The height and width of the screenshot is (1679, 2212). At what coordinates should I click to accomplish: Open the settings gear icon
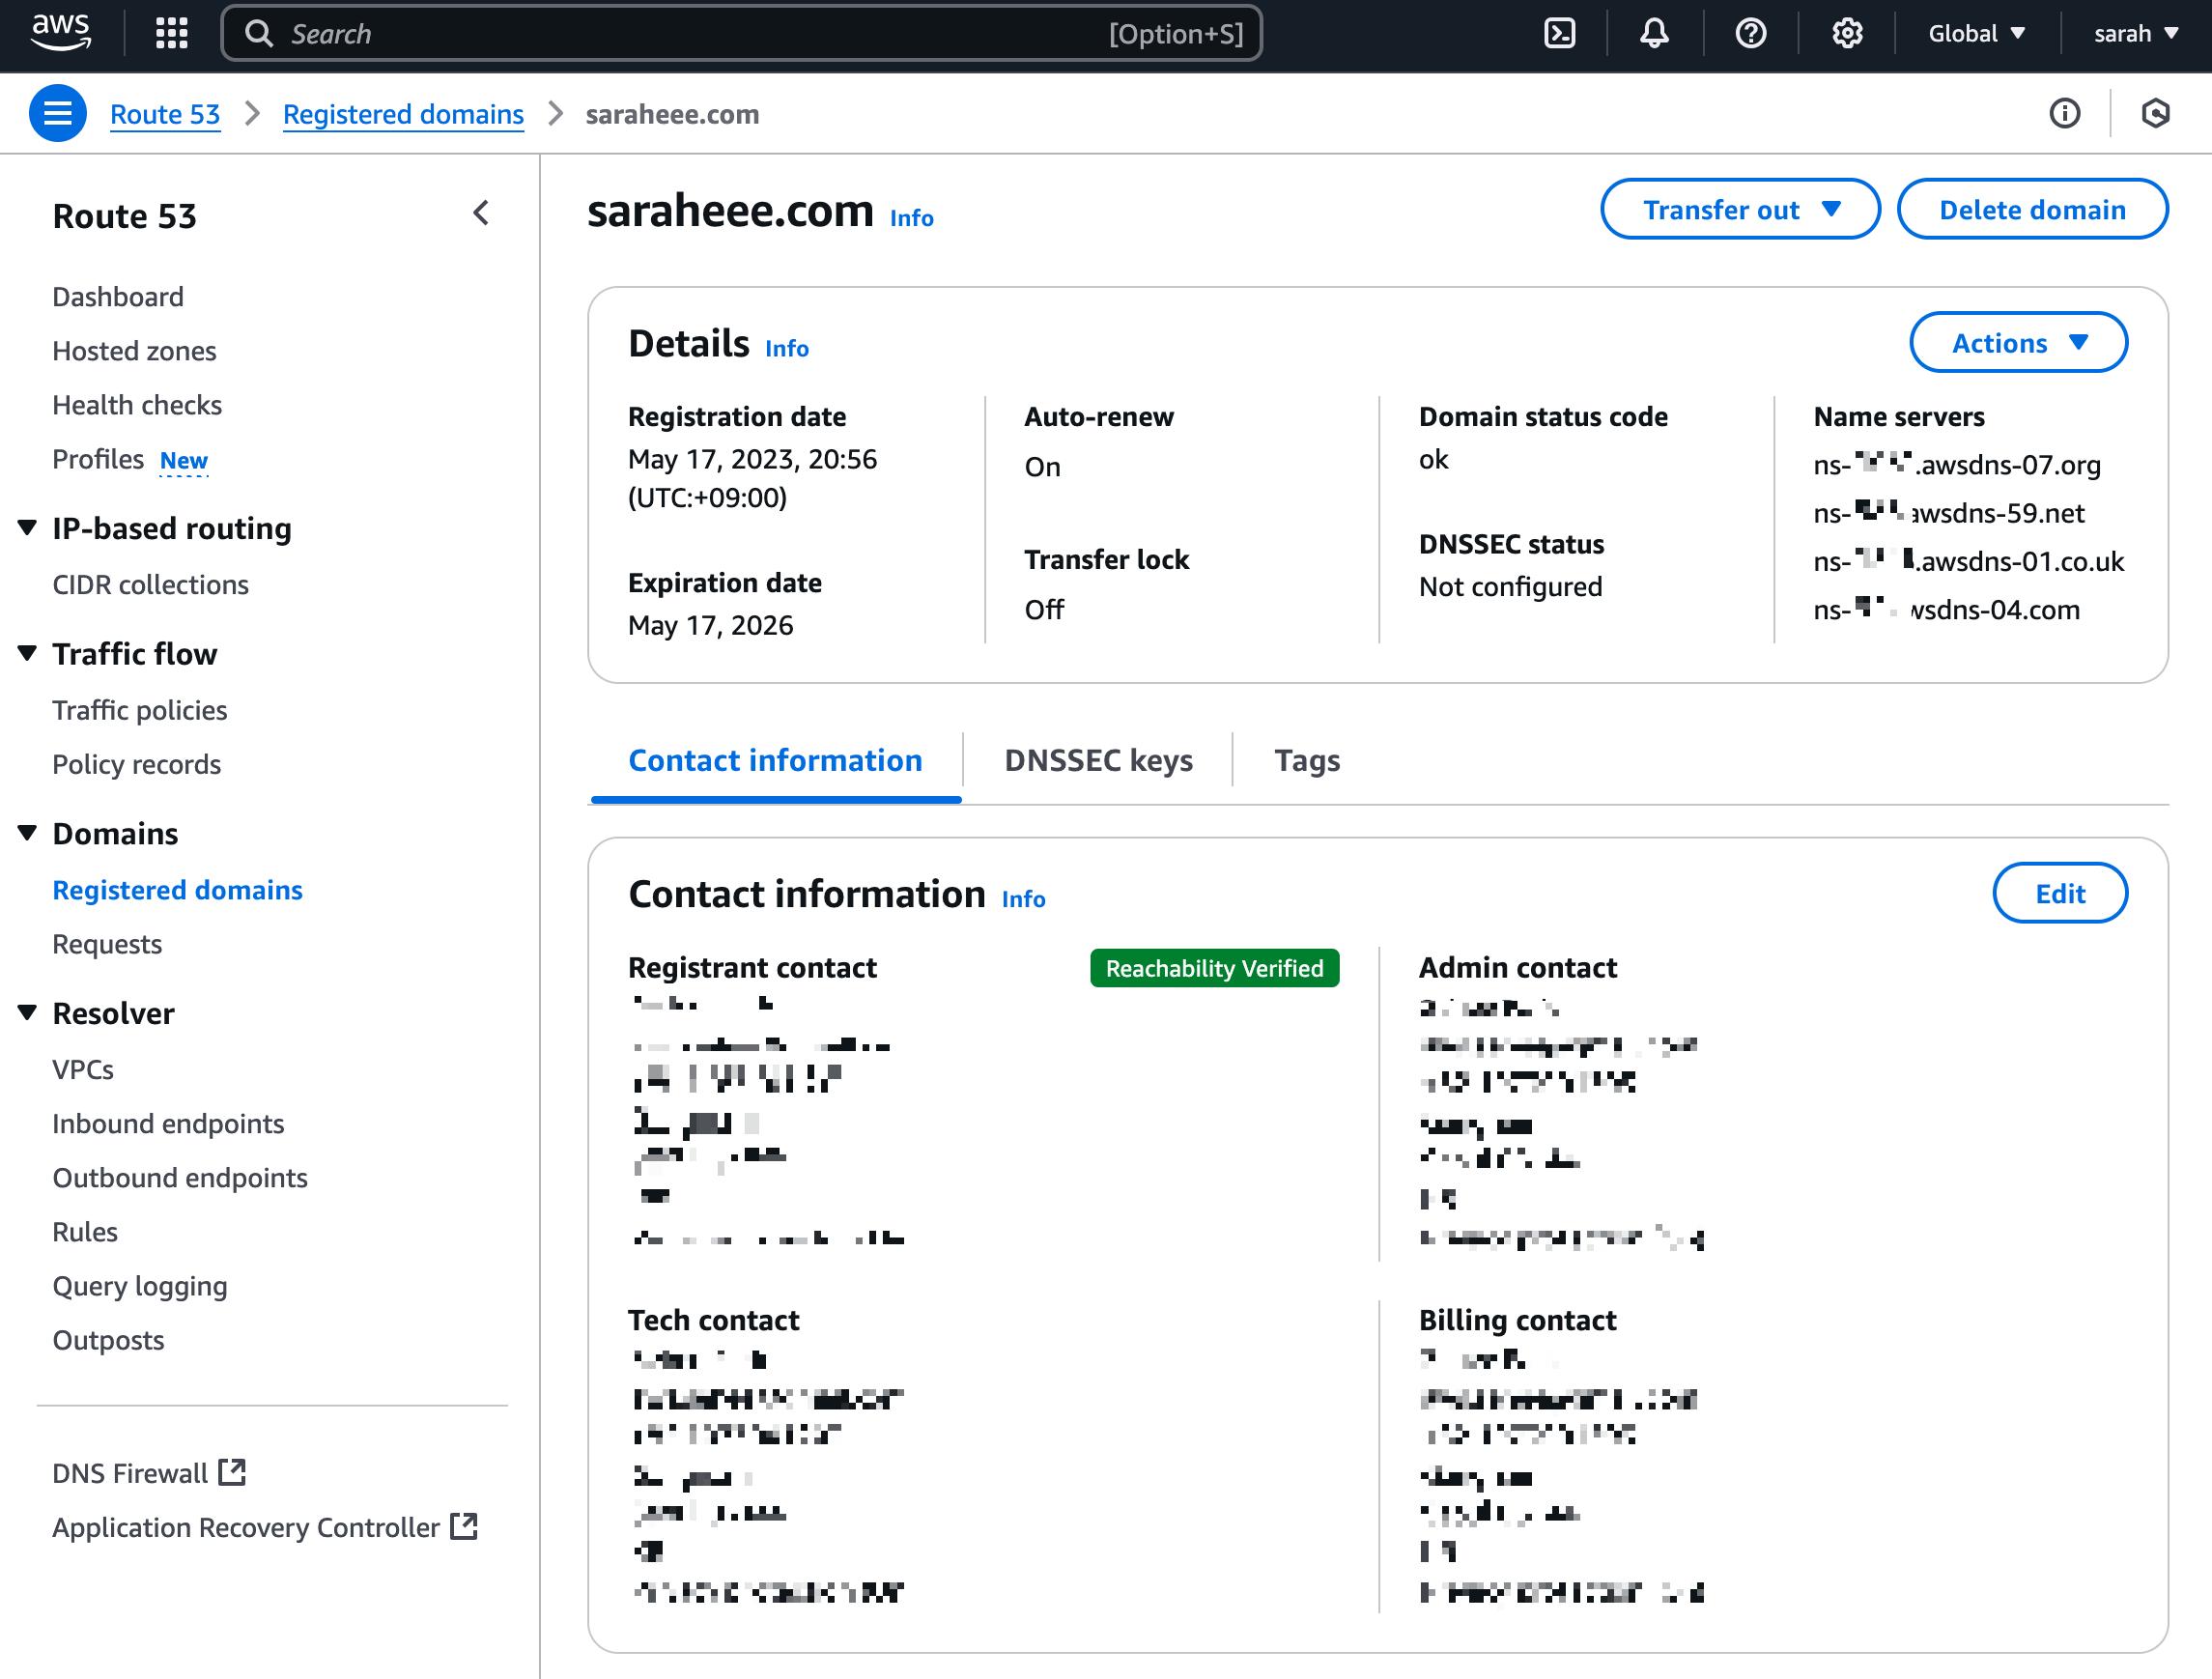(1846, 33)
